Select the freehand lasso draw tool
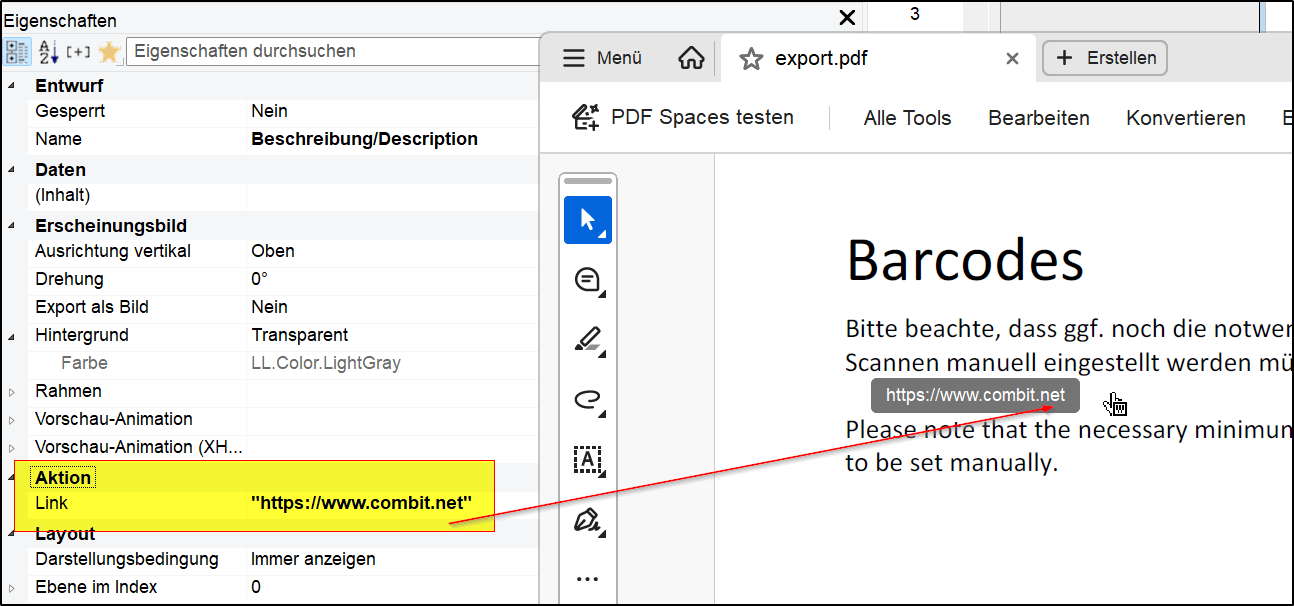 [587, 401]
